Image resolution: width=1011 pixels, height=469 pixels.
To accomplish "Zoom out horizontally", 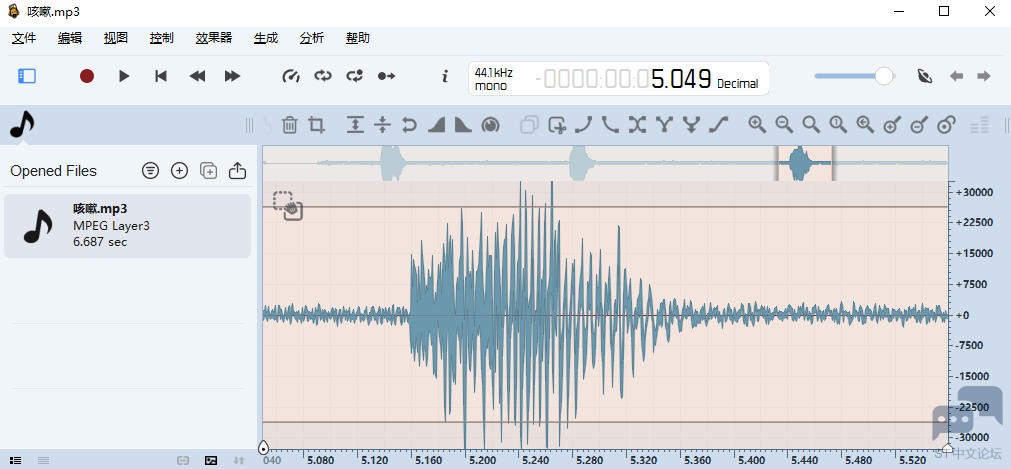I will tap(784, 125).
